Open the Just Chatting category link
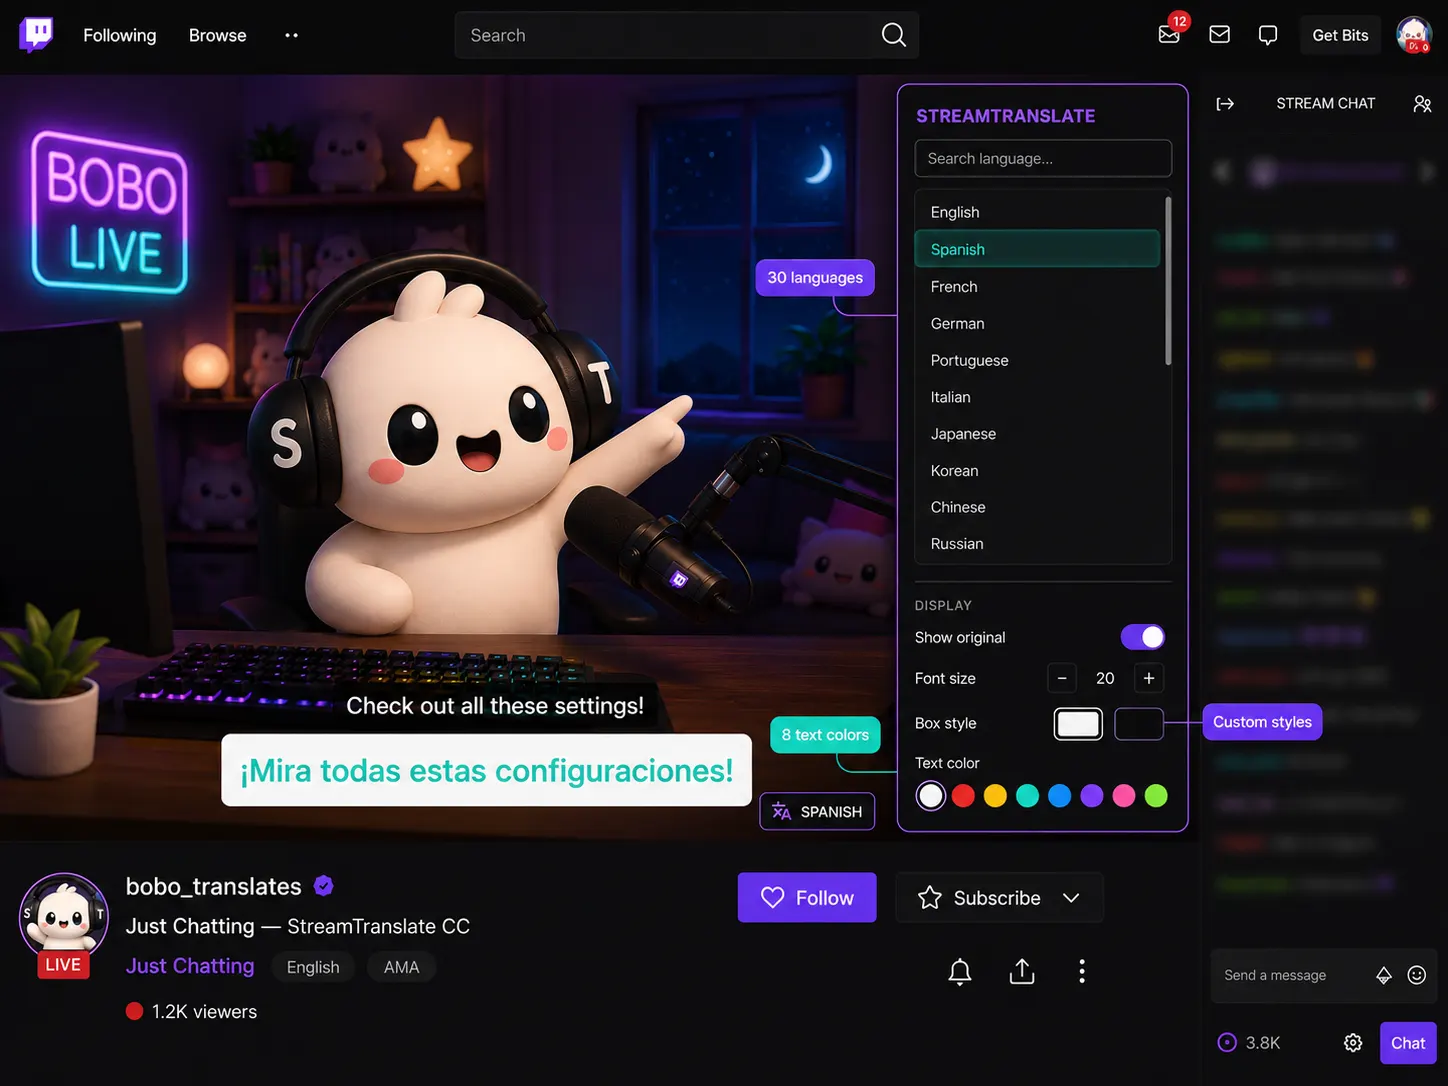This screenshot has width=1448, height=1086. pyautogui.click(x=190, y=966)
